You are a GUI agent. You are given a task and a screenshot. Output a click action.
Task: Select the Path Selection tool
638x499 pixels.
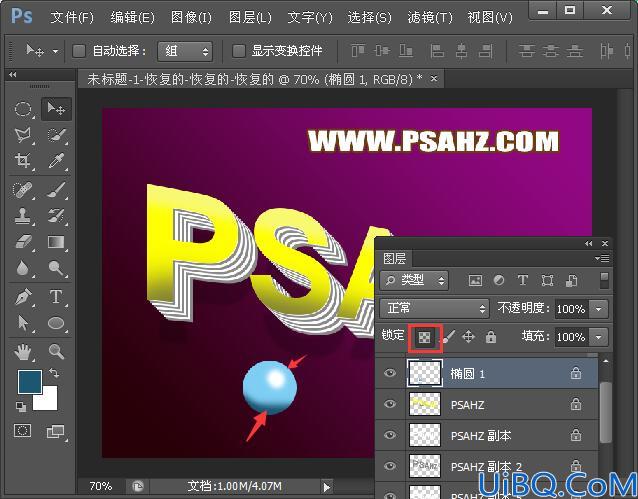23,323
